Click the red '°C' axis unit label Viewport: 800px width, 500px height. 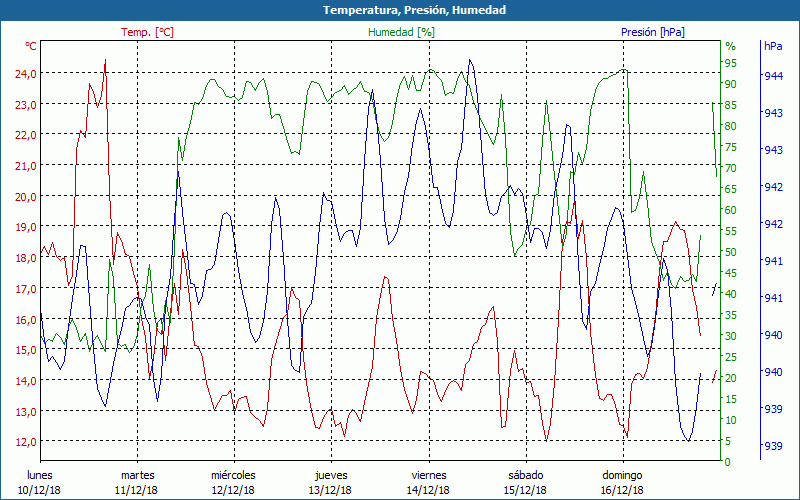coord(31,46)
